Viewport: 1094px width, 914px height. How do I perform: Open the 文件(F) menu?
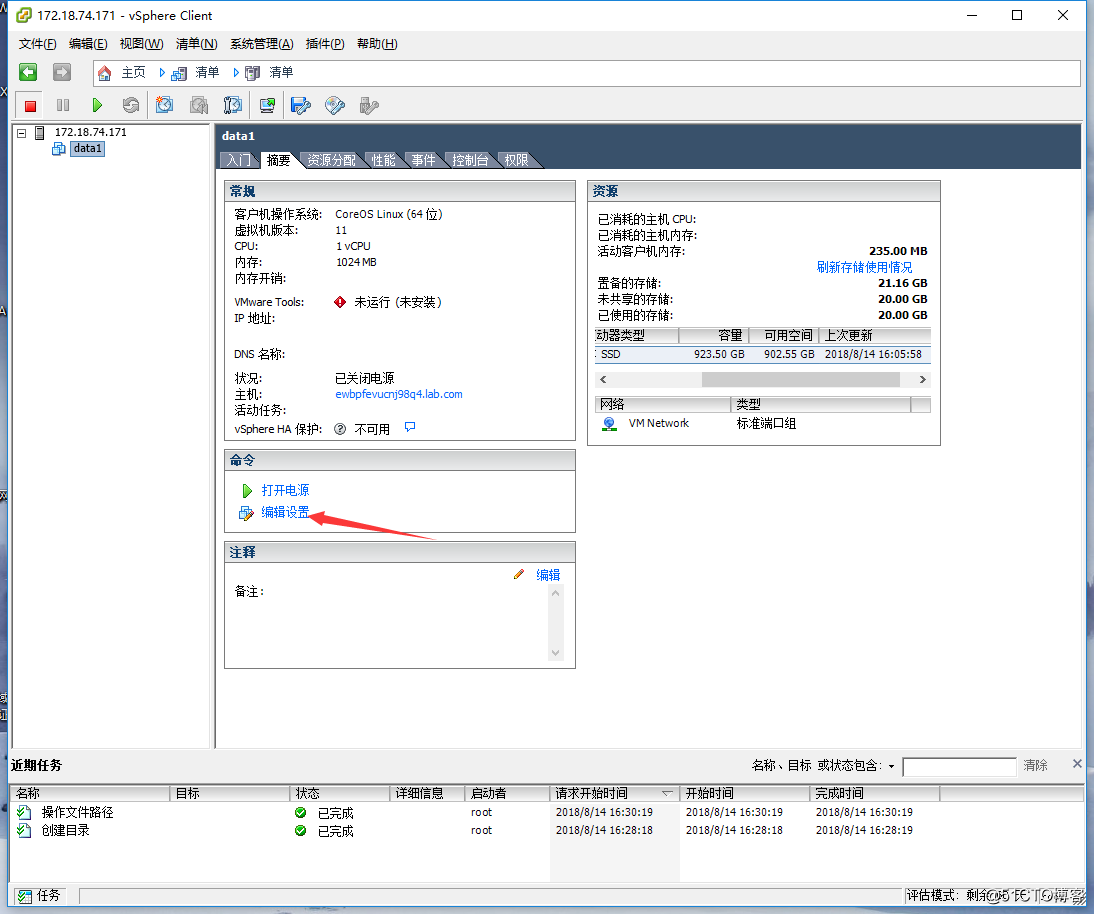click(x=38, y=44)
